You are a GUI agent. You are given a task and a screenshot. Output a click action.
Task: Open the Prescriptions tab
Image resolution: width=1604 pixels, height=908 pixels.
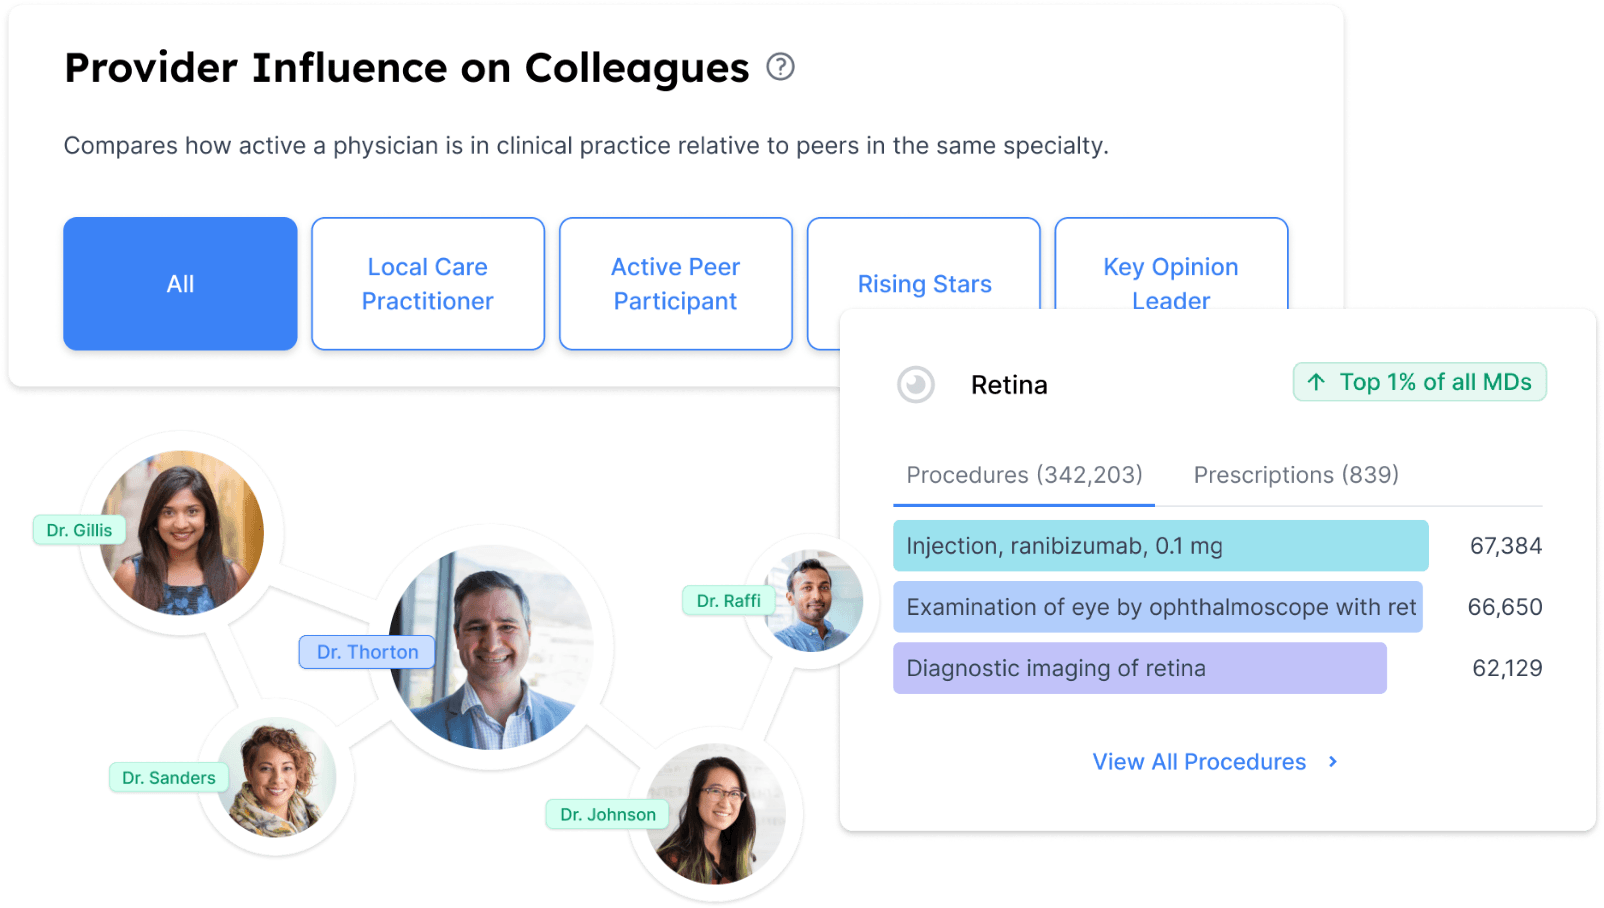pos(1296,475)
